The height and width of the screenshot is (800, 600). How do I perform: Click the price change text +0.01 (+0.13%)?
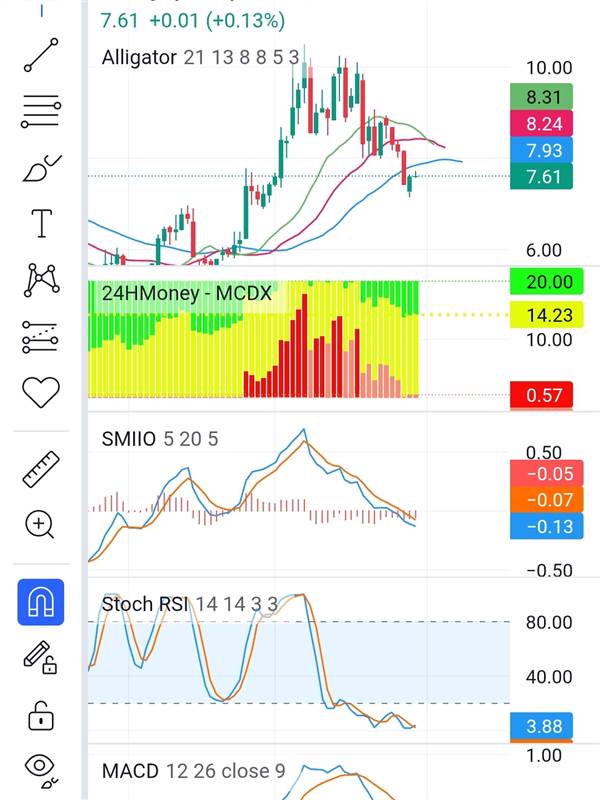click(217, 21)
